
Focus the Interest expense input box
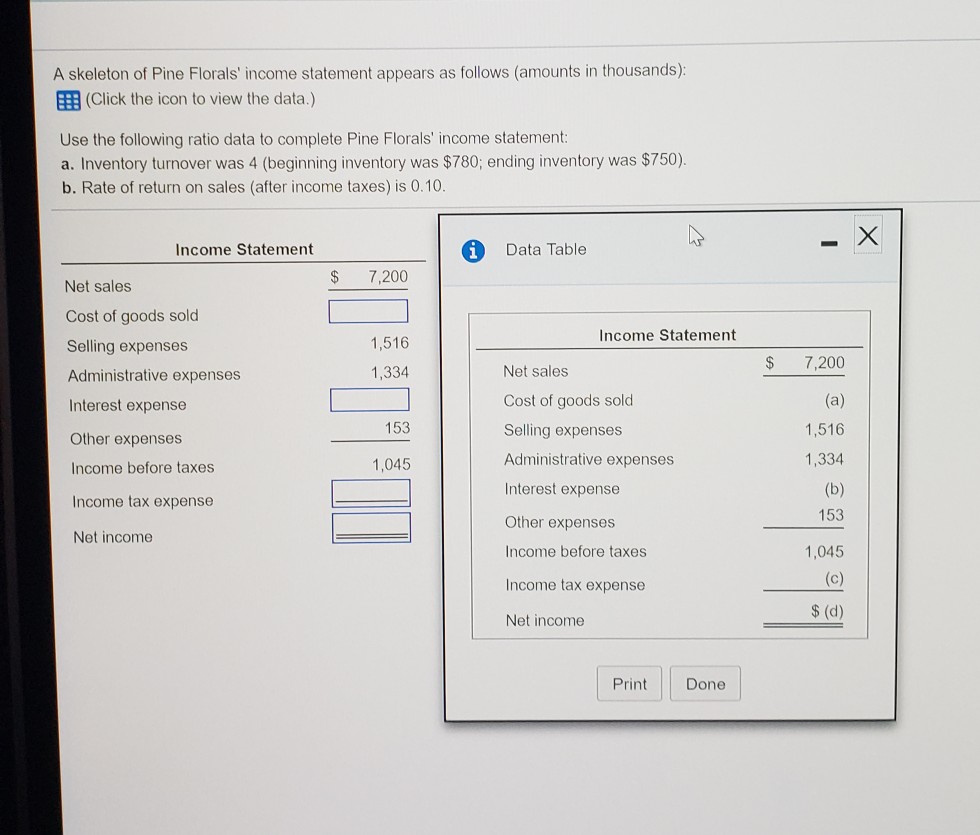[x=370, y=400]
